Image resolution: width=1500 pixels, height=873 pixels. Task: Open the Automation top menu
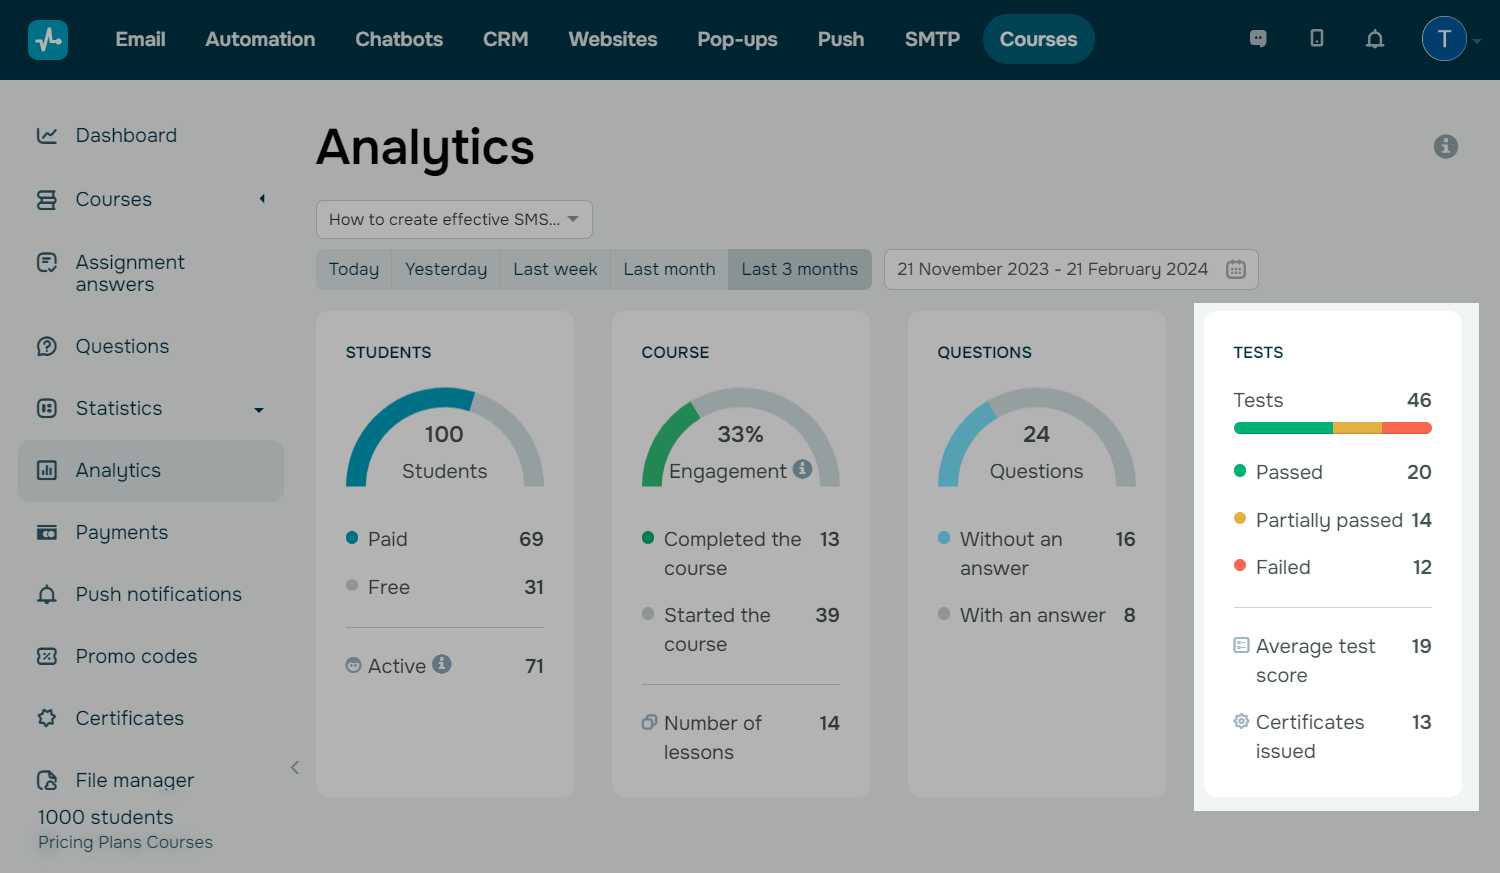click(x=260, y=40)
